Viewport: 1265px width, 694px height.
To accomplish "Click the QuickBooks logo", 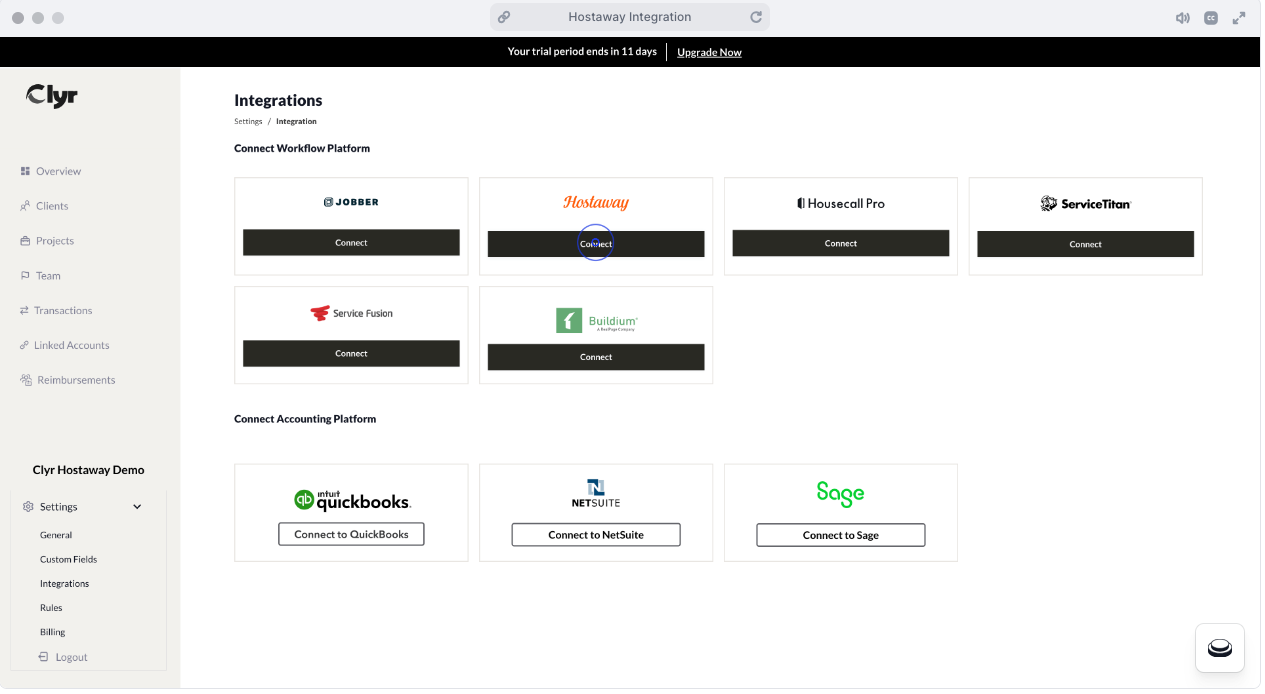I will point(351,500).
